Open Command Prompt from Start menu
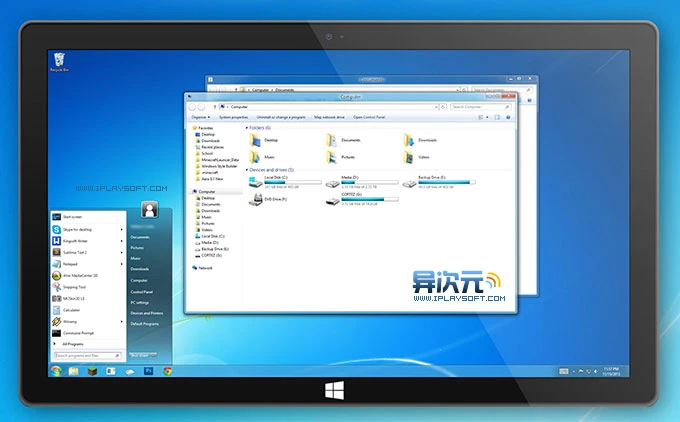Viewport: 680px width, 422px height. coord(87,333)
